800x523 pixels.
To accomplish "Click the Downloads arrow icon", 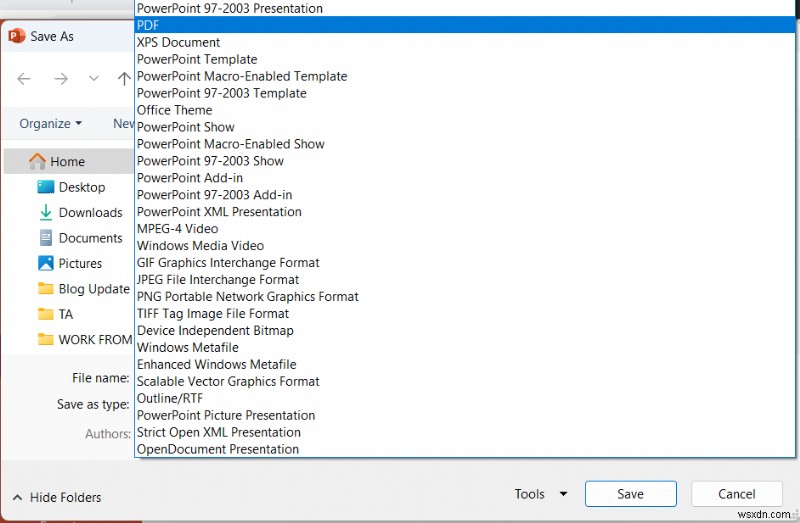I will click(x=45, y=212).
